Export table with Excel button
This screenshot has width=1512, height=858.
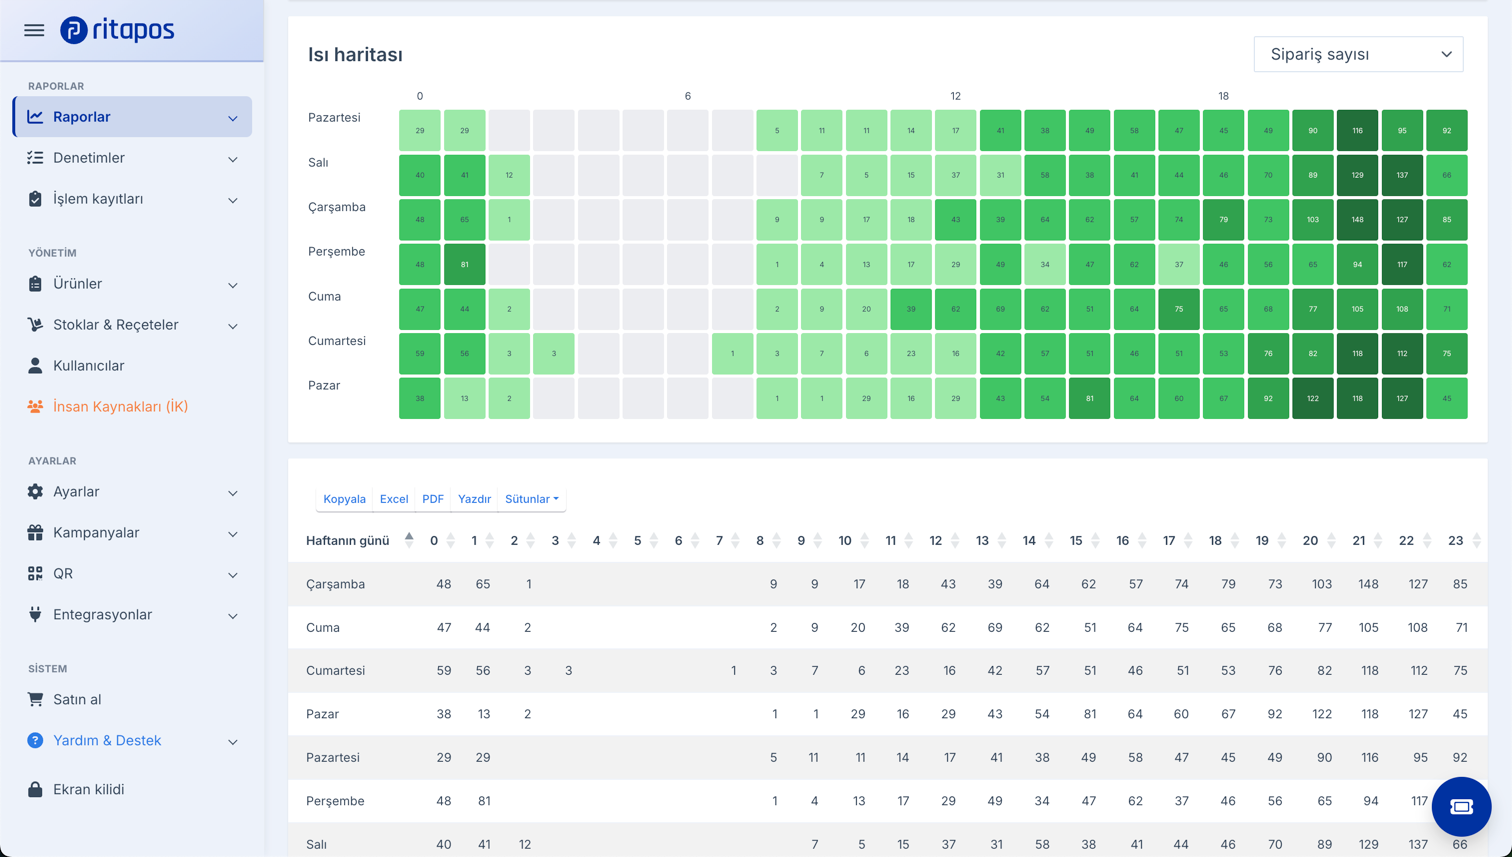(394, 499)
